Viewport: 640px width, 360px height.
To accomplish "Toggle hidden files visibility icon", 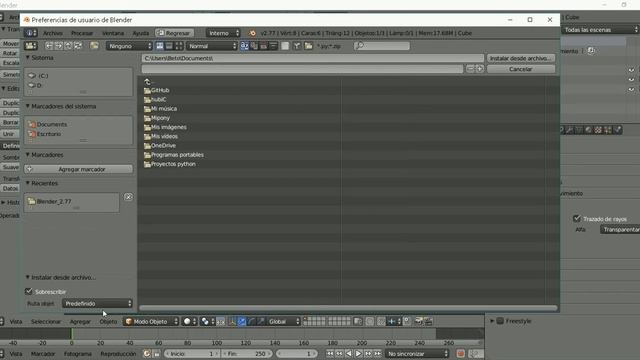I will click(x=285, y=46).
